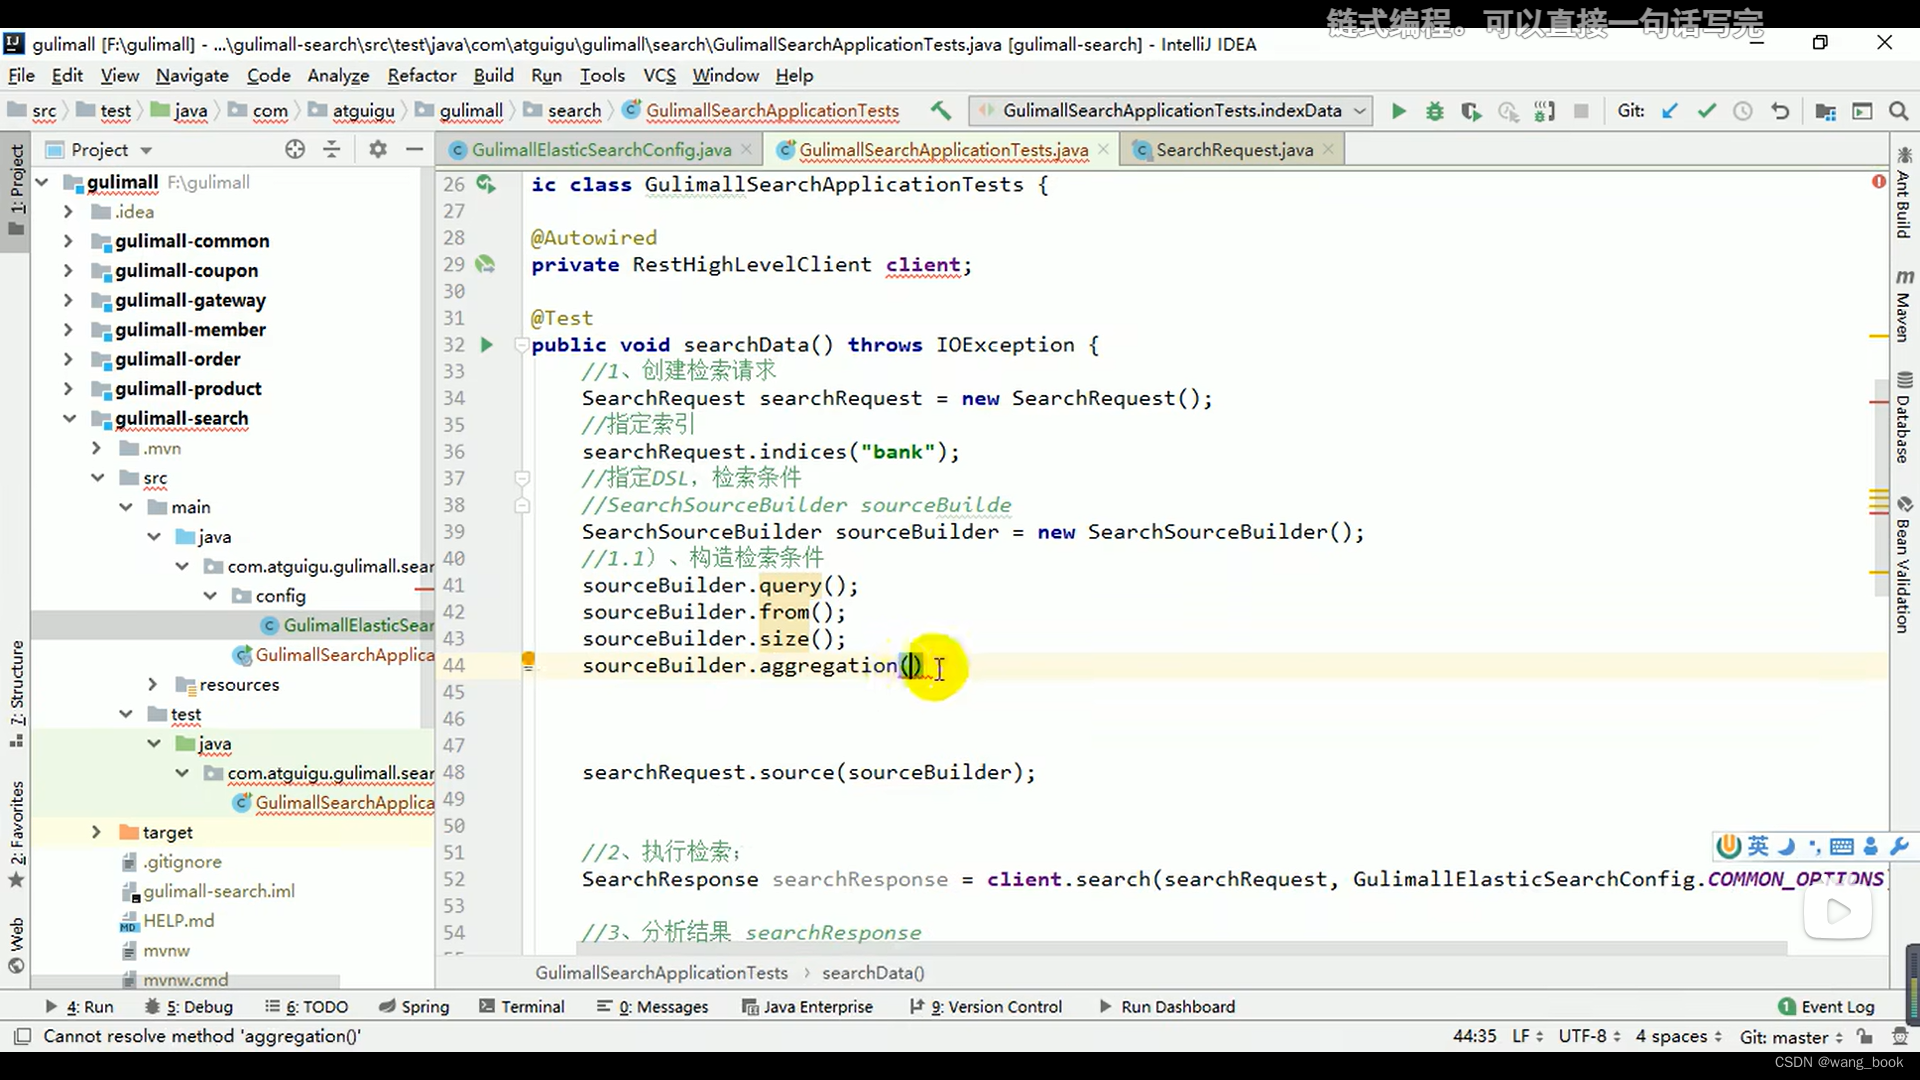Change UTF-8 file encoding
This screenshot has height=1080, width=1920.
(1589, 1036)
